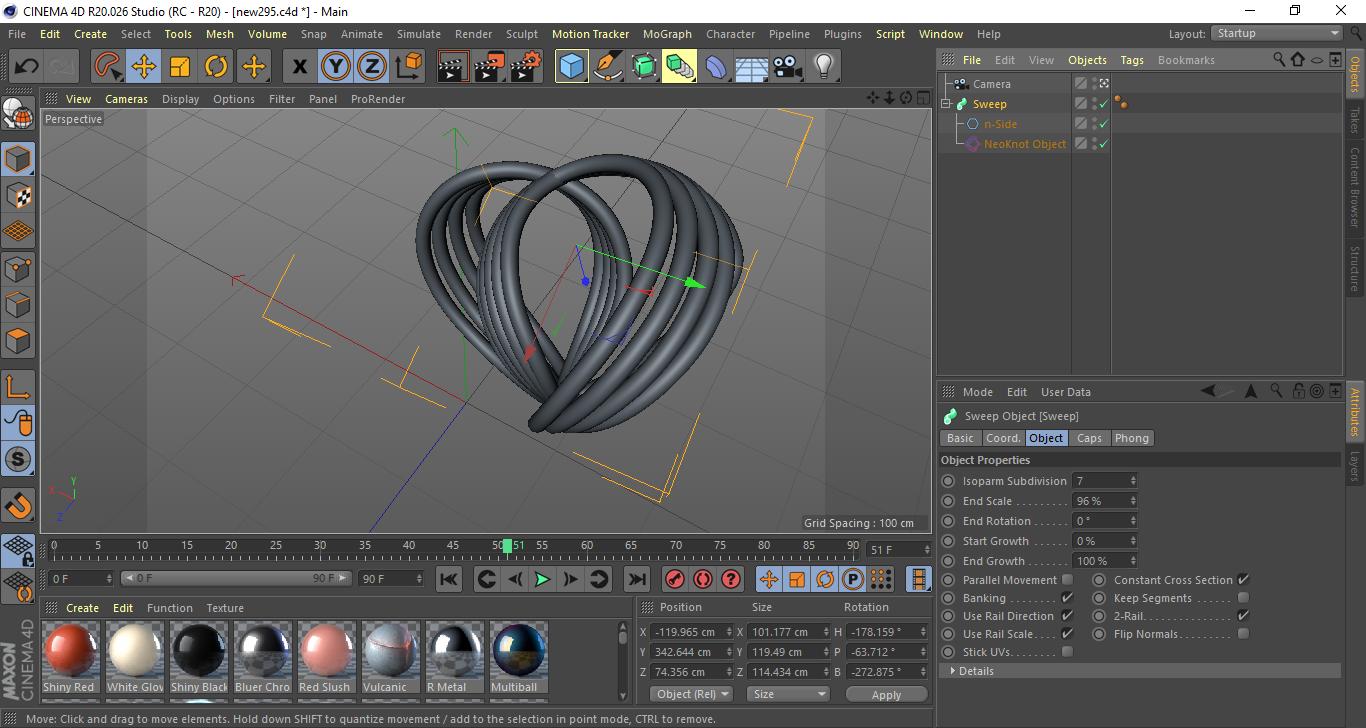Toggle Stick UVs checkbox
The width and height of the screenshot is (1366, 728).
(x=1068, y=652)
